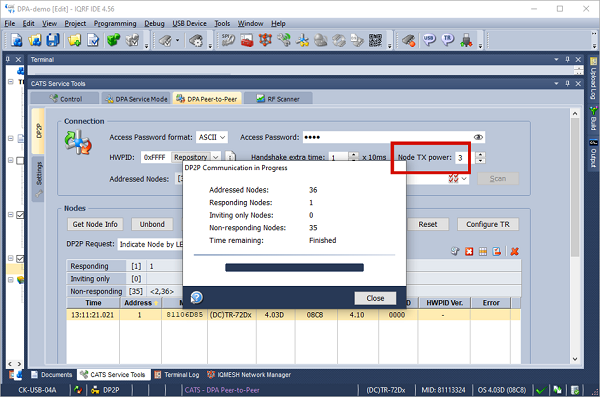Click the scroll down arrow of DP2P panel

pos(575,359)
